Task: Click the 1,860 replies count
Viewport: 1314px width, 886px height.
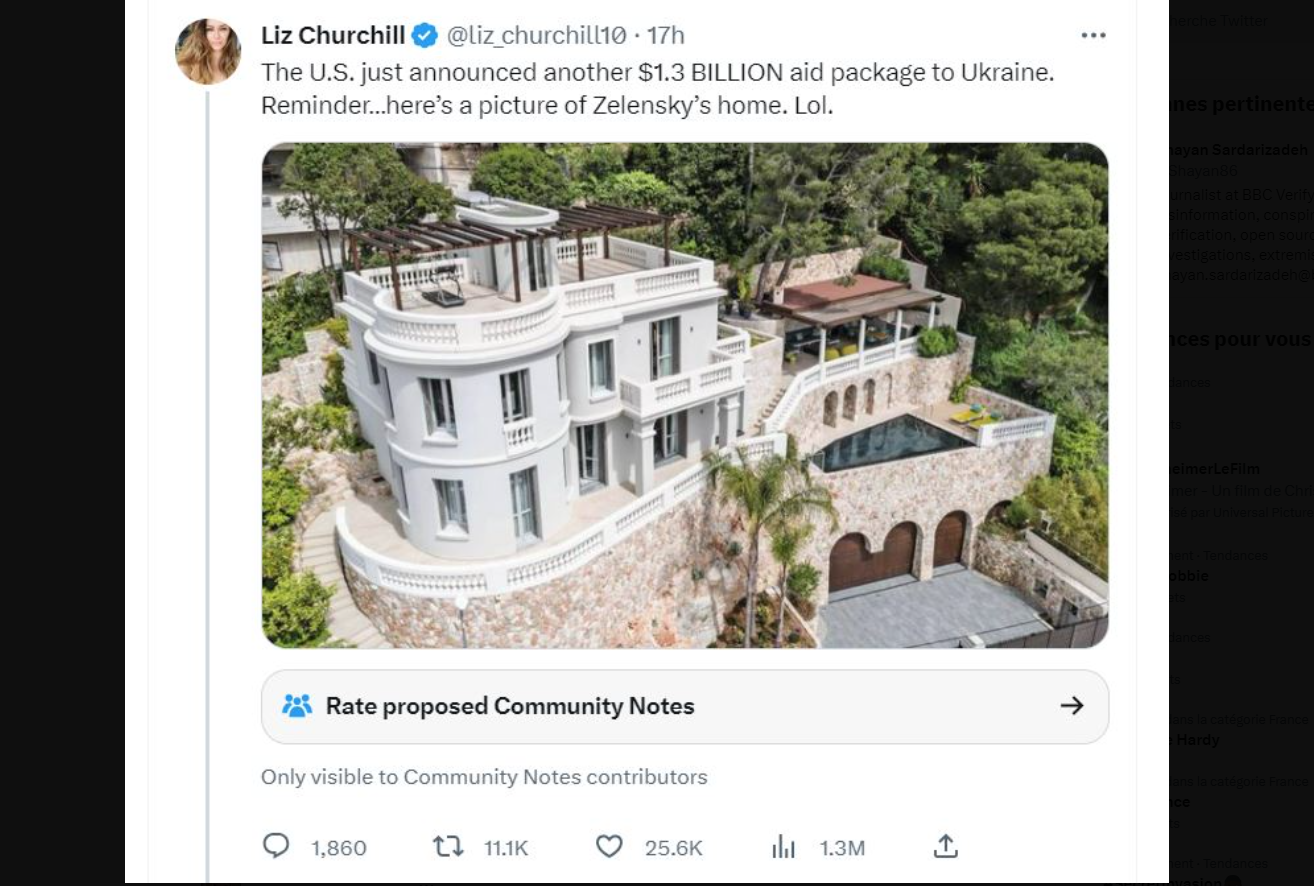Action: pos(339,848)
